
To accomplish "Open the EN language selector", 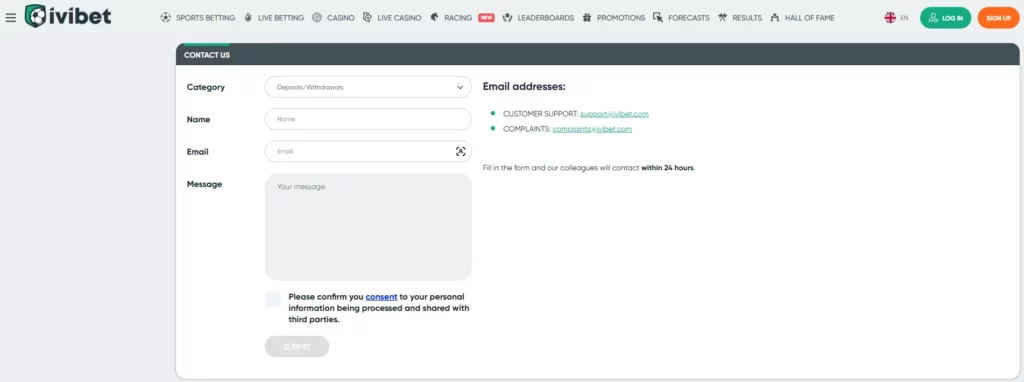I will (x=904, y=18).
